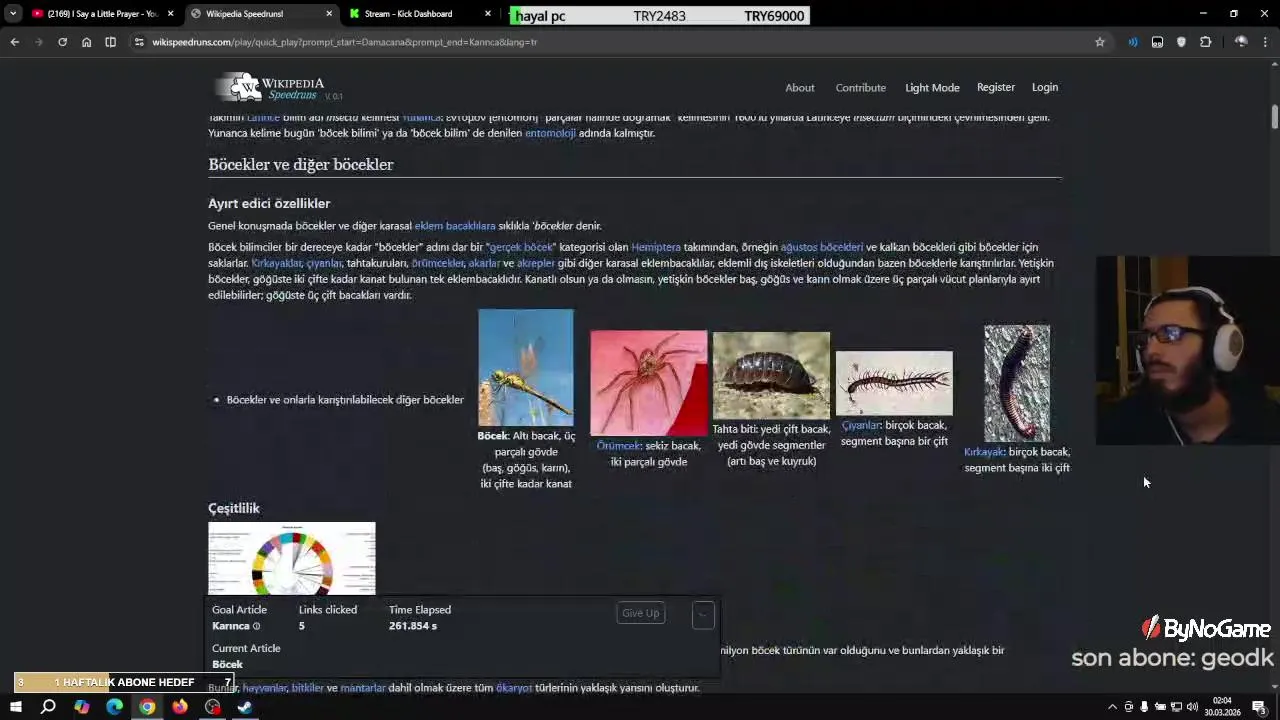Open the Contribute page
1280x720 pixels.
(861, 88)
